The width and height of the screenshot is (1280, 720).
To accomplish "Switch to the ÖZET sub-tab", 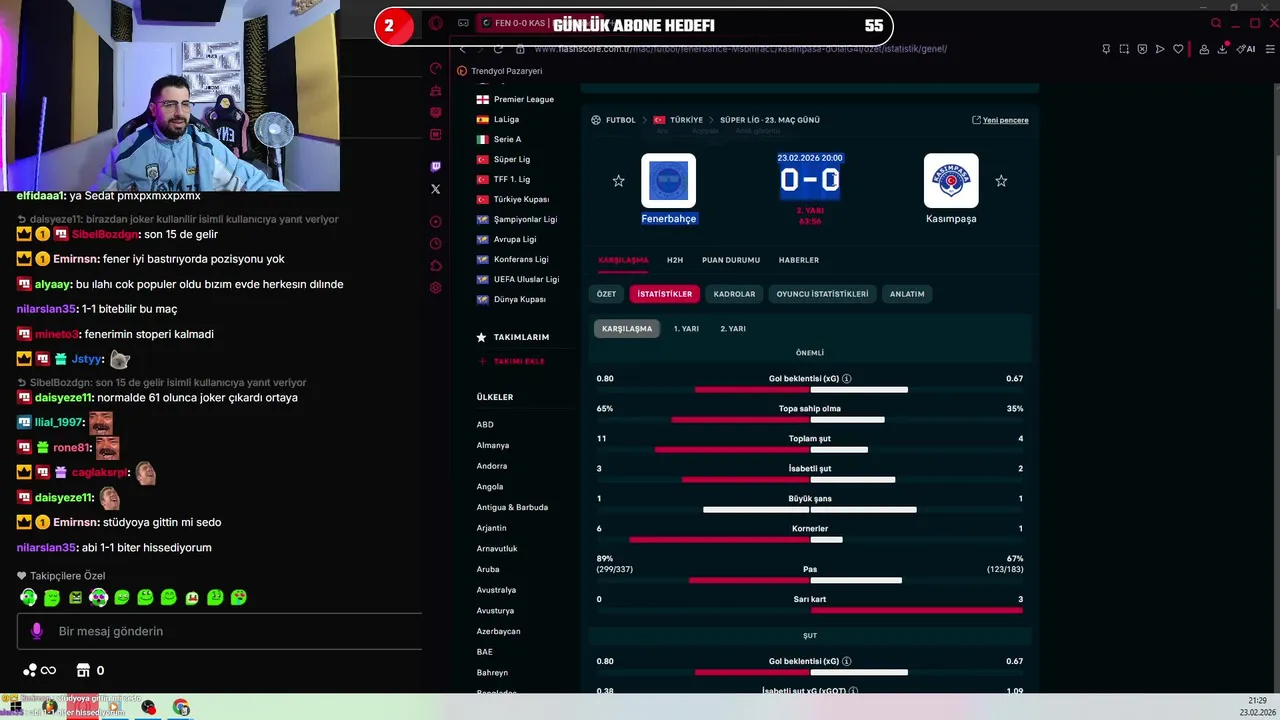I will [x=607, y=294].
